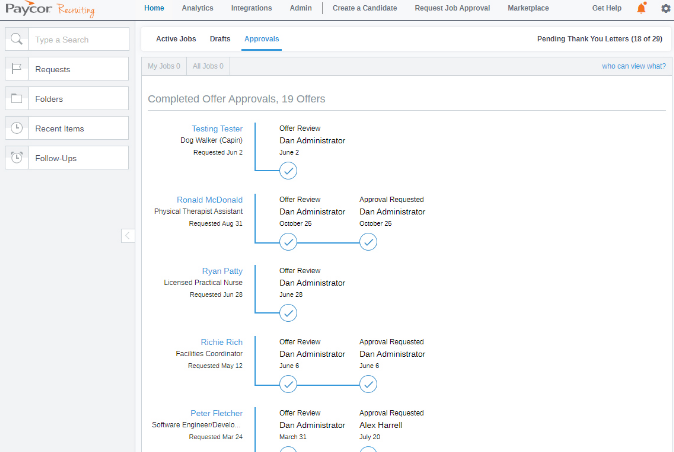The width and height of the screenshot is (674, 452).
Task: Click Alex Harrell approver name
Action: tap(381, 425)
